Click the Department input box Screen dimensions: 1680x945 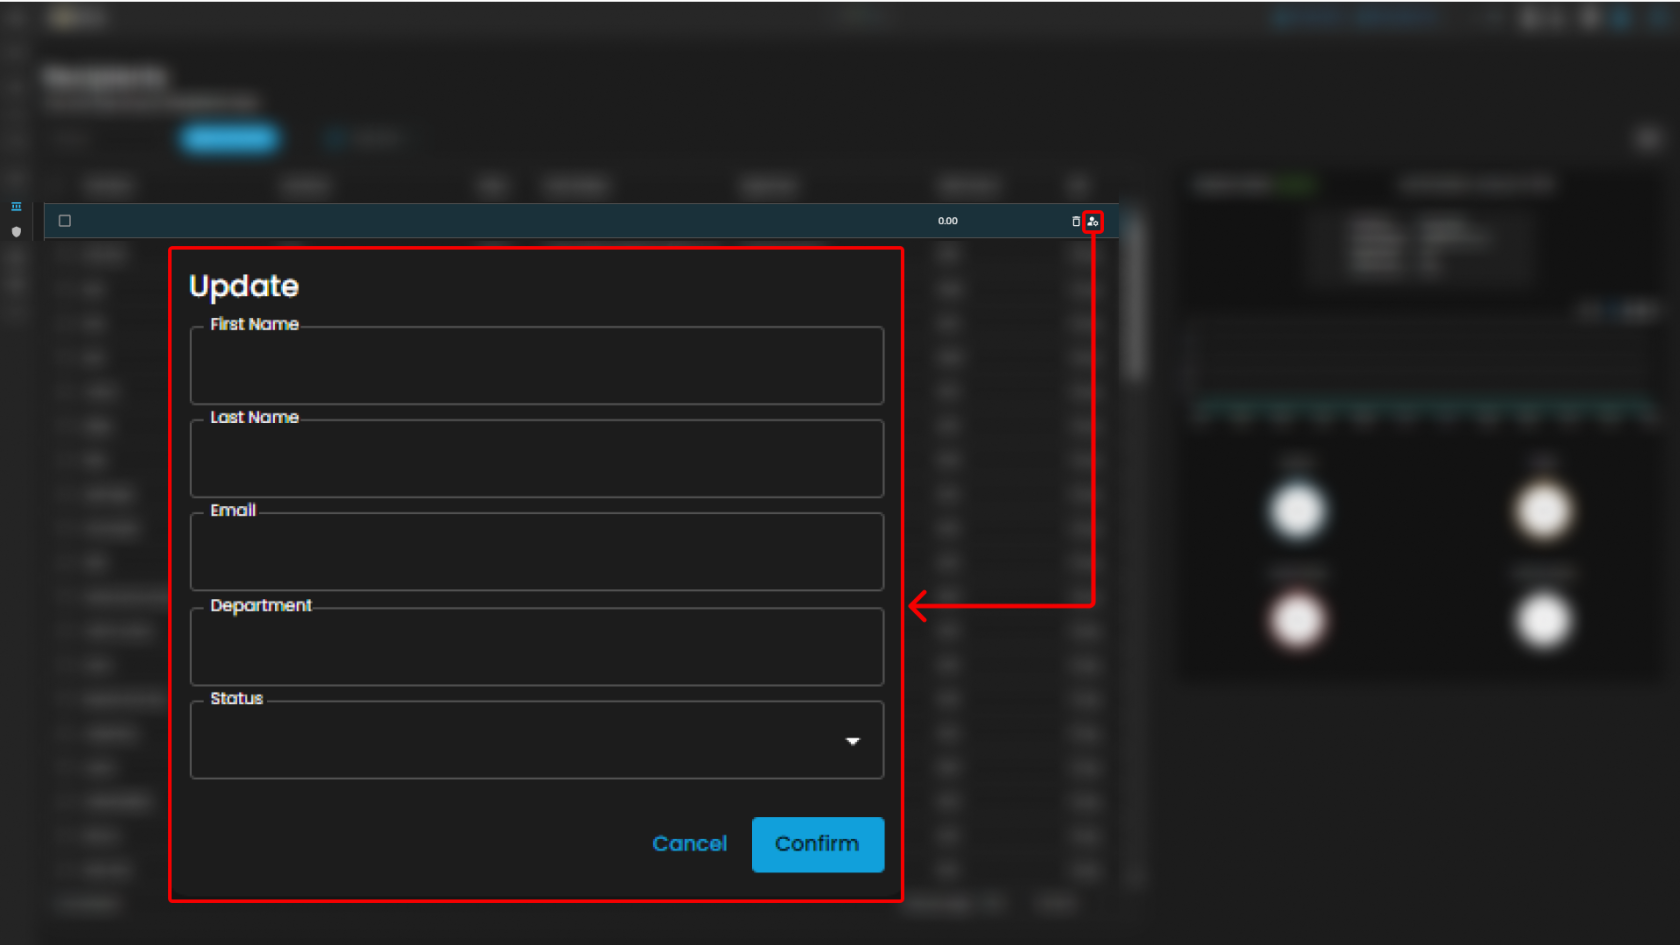[x=536, y=647]
